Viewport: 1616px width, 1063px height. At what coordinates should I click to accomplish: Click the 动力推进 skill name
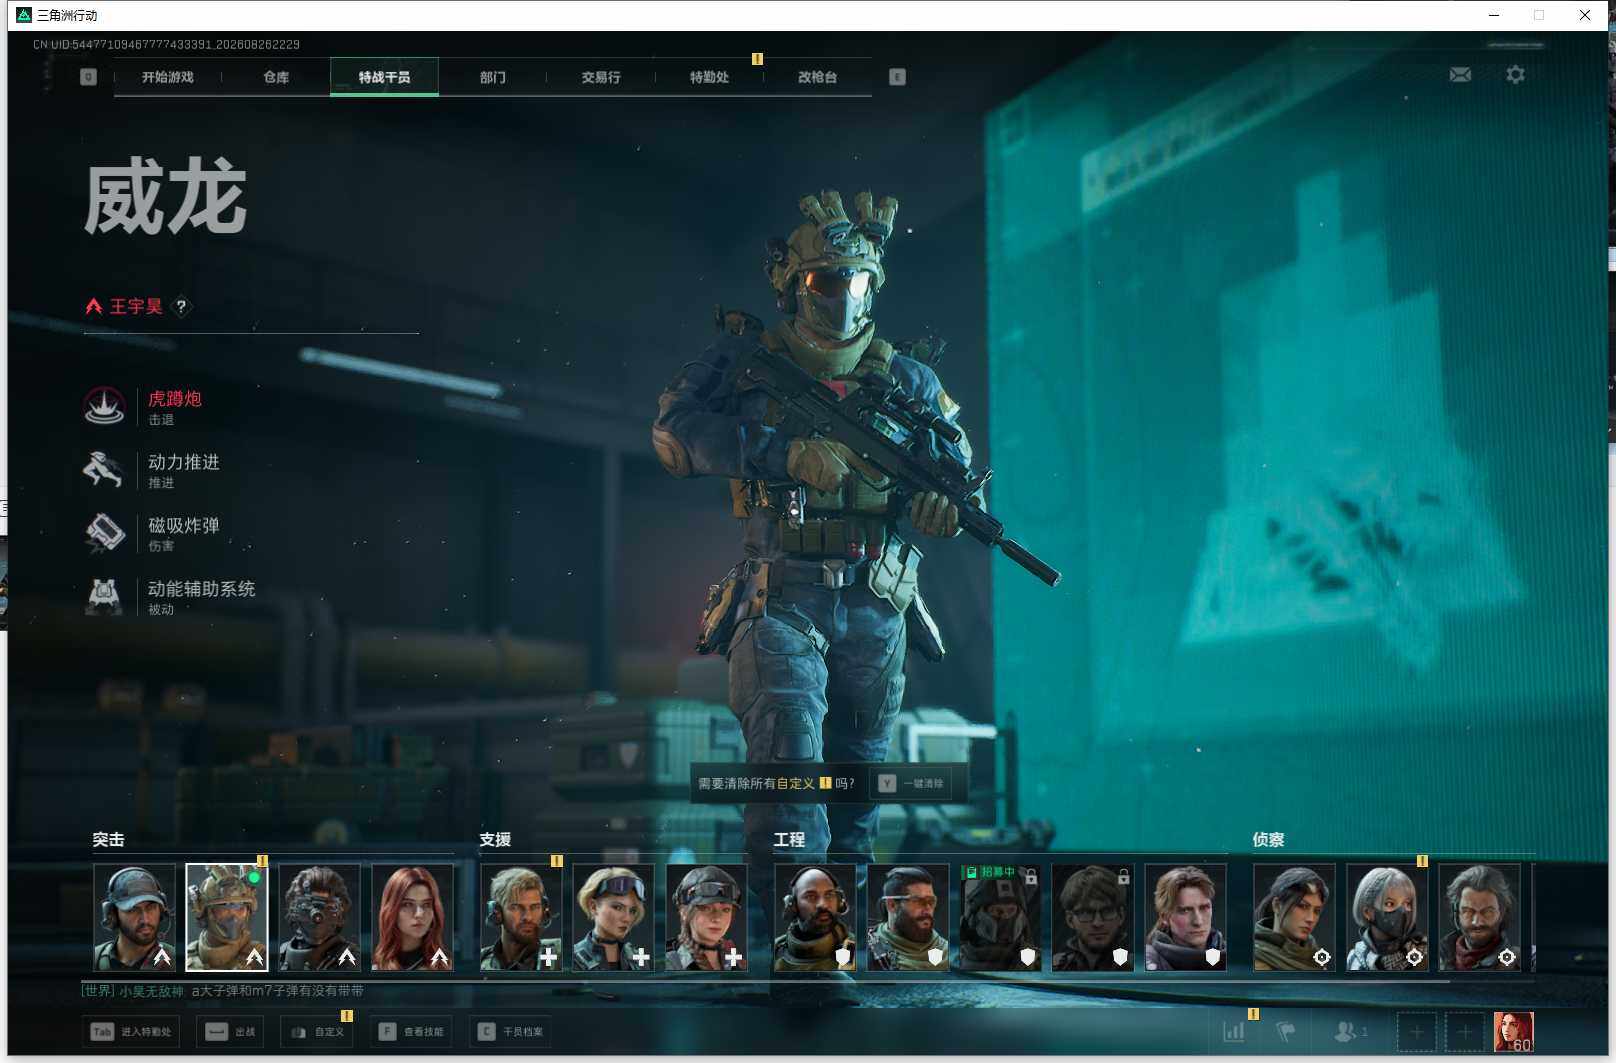click(184, 462)
